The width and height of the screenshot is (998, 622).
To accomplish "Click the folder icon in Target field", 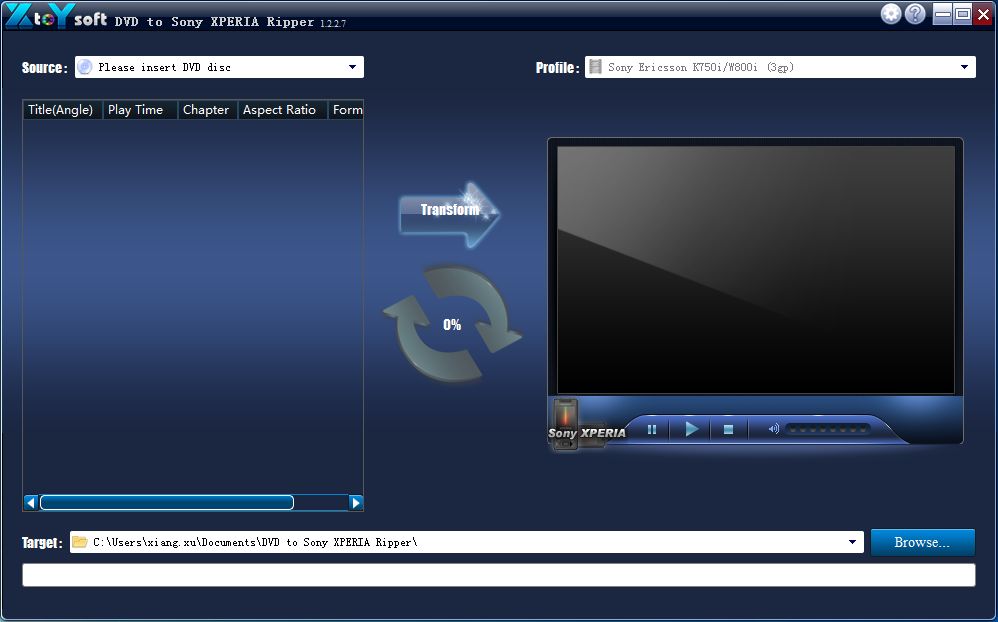I will coord(80,542).
